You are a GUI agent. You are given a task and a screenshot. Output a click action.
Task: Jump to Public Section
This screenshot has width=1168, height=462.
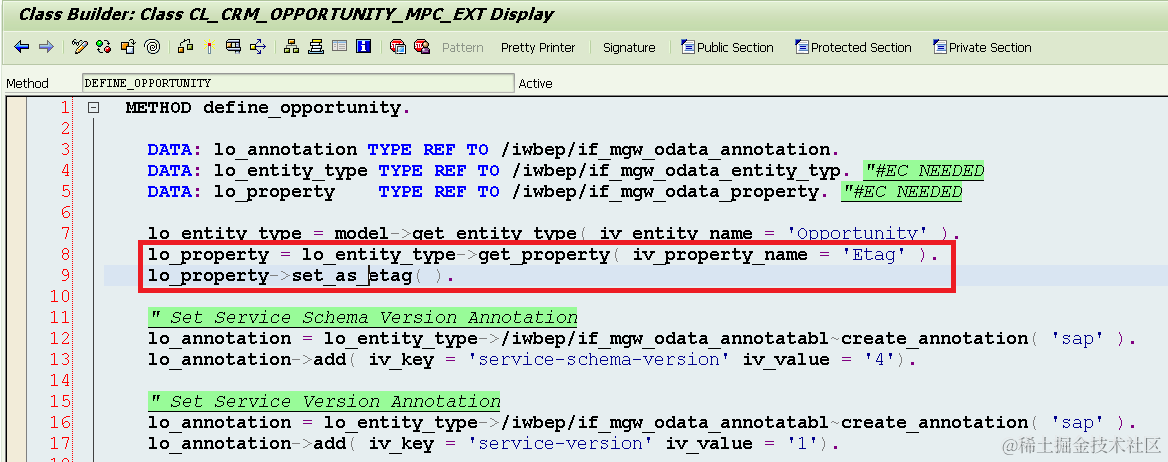(727, 47)
